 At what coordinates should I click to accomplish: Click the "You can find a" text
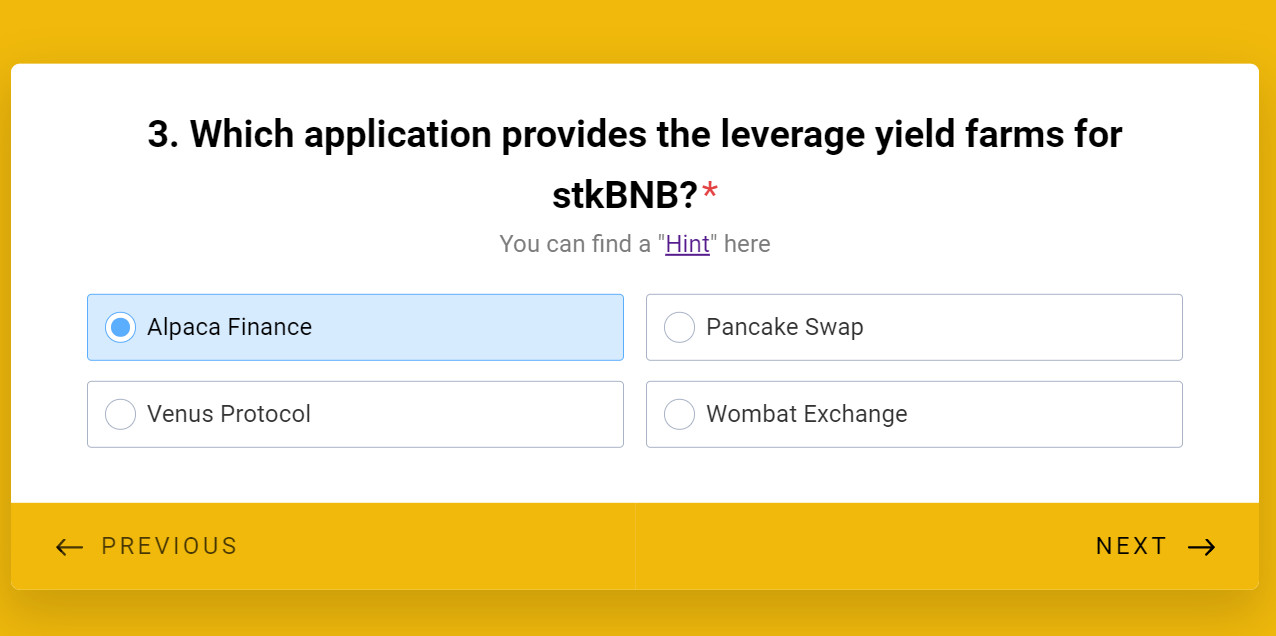click(x=575, y=244)
